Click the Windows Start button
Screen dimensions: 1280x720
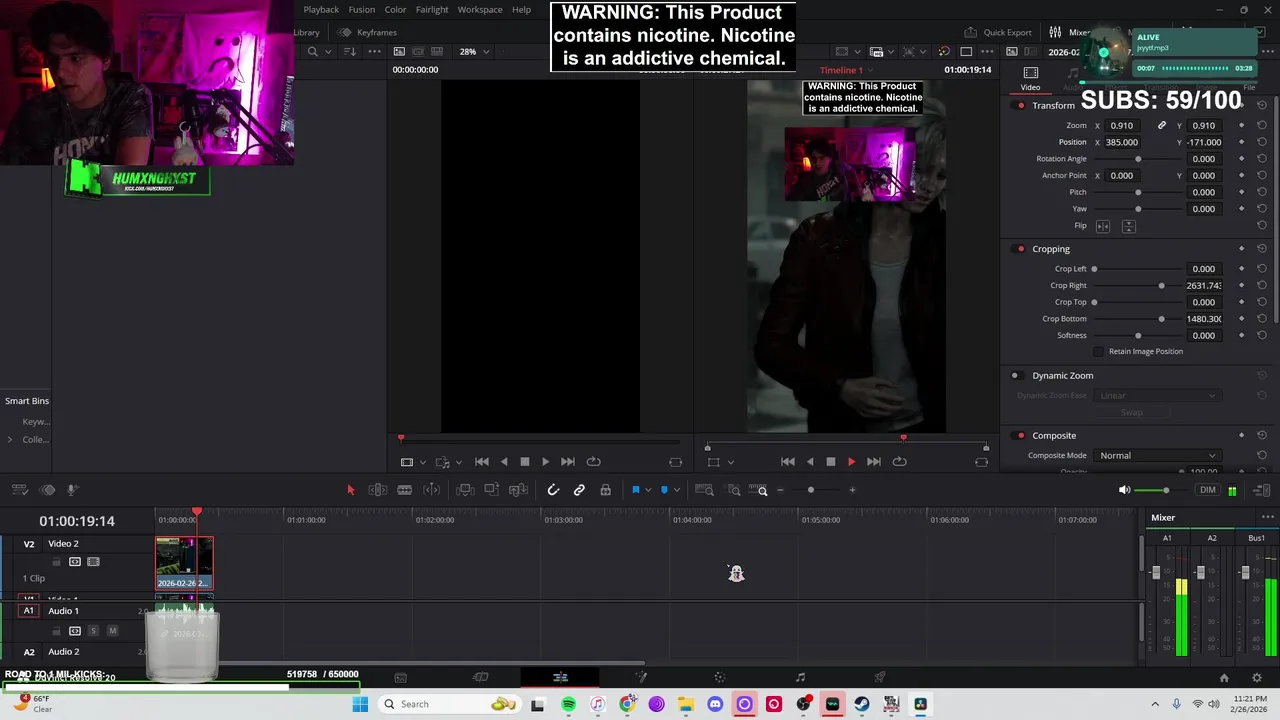pyautogui.click(x=360, y=704)
